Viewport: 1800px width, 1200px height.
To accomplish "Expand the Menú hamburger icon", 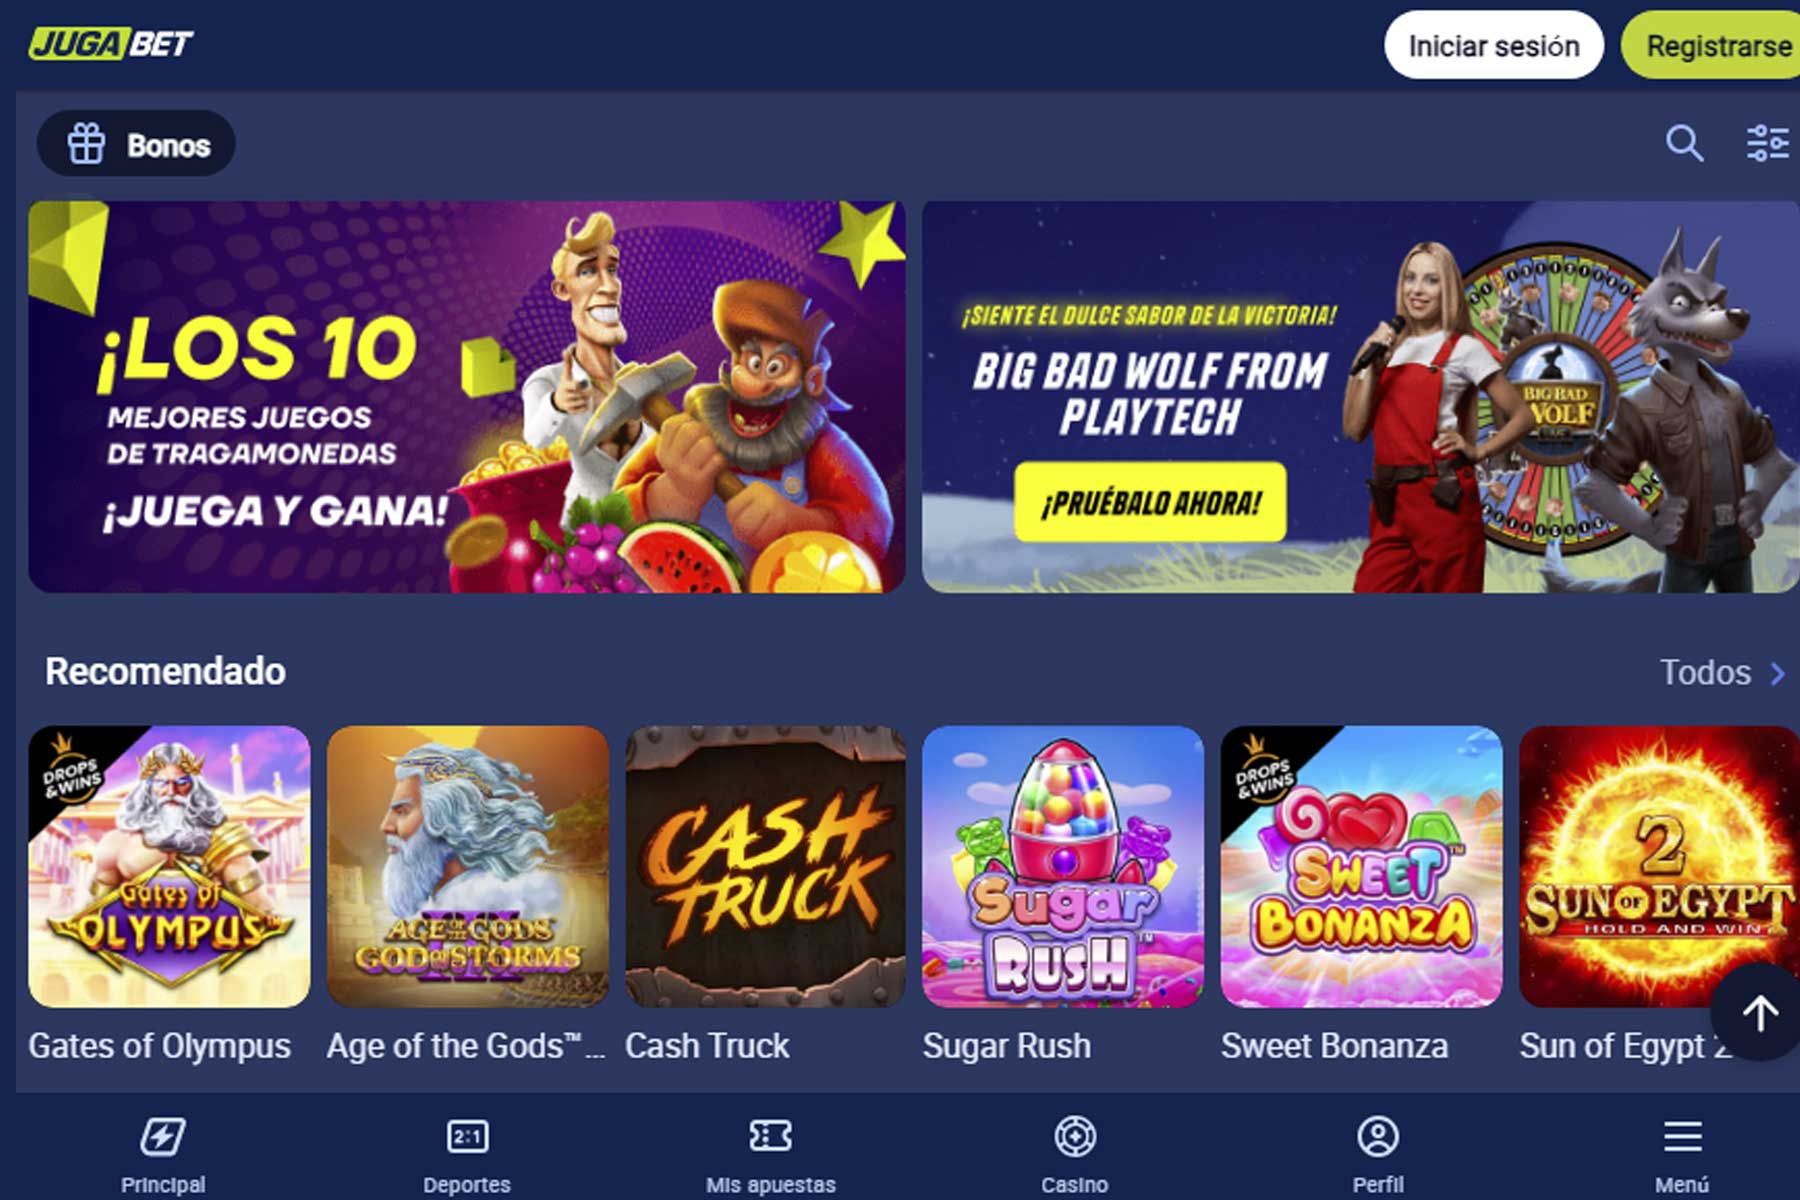I will pyautogui.click(x=1682, y=1136).
